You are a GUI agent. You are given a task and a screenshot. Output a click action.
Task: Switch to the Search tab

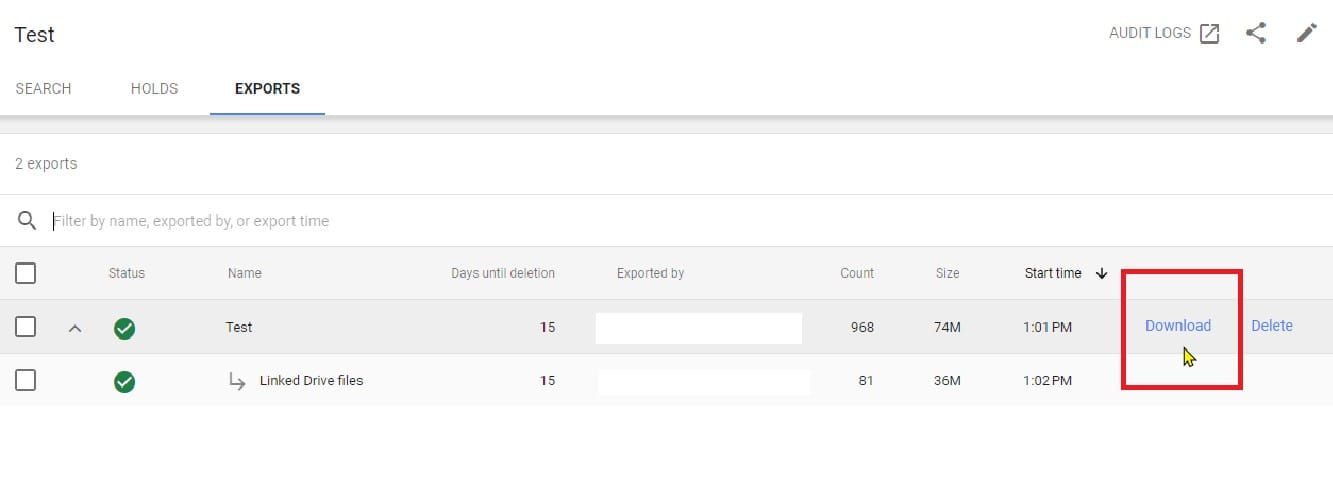43,89
